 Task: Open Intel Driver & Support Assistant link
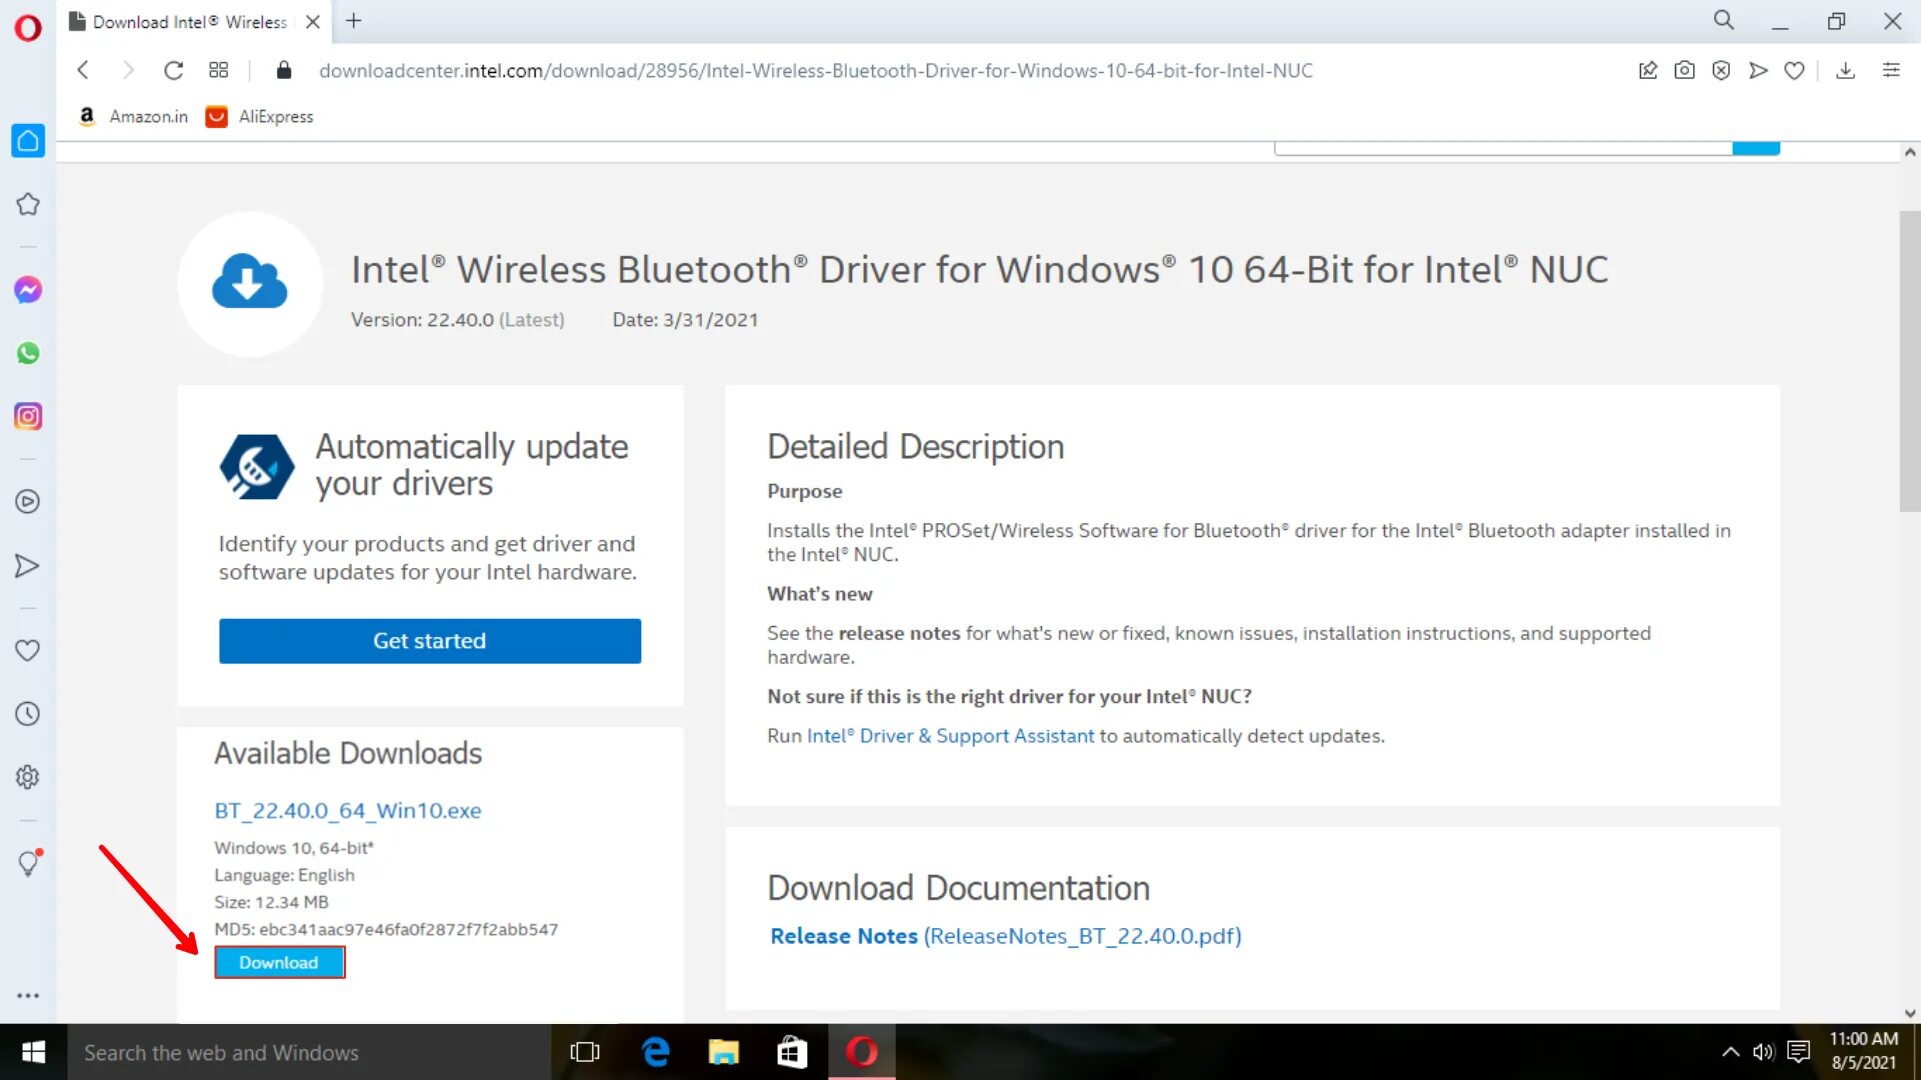(x=950, y=736)
